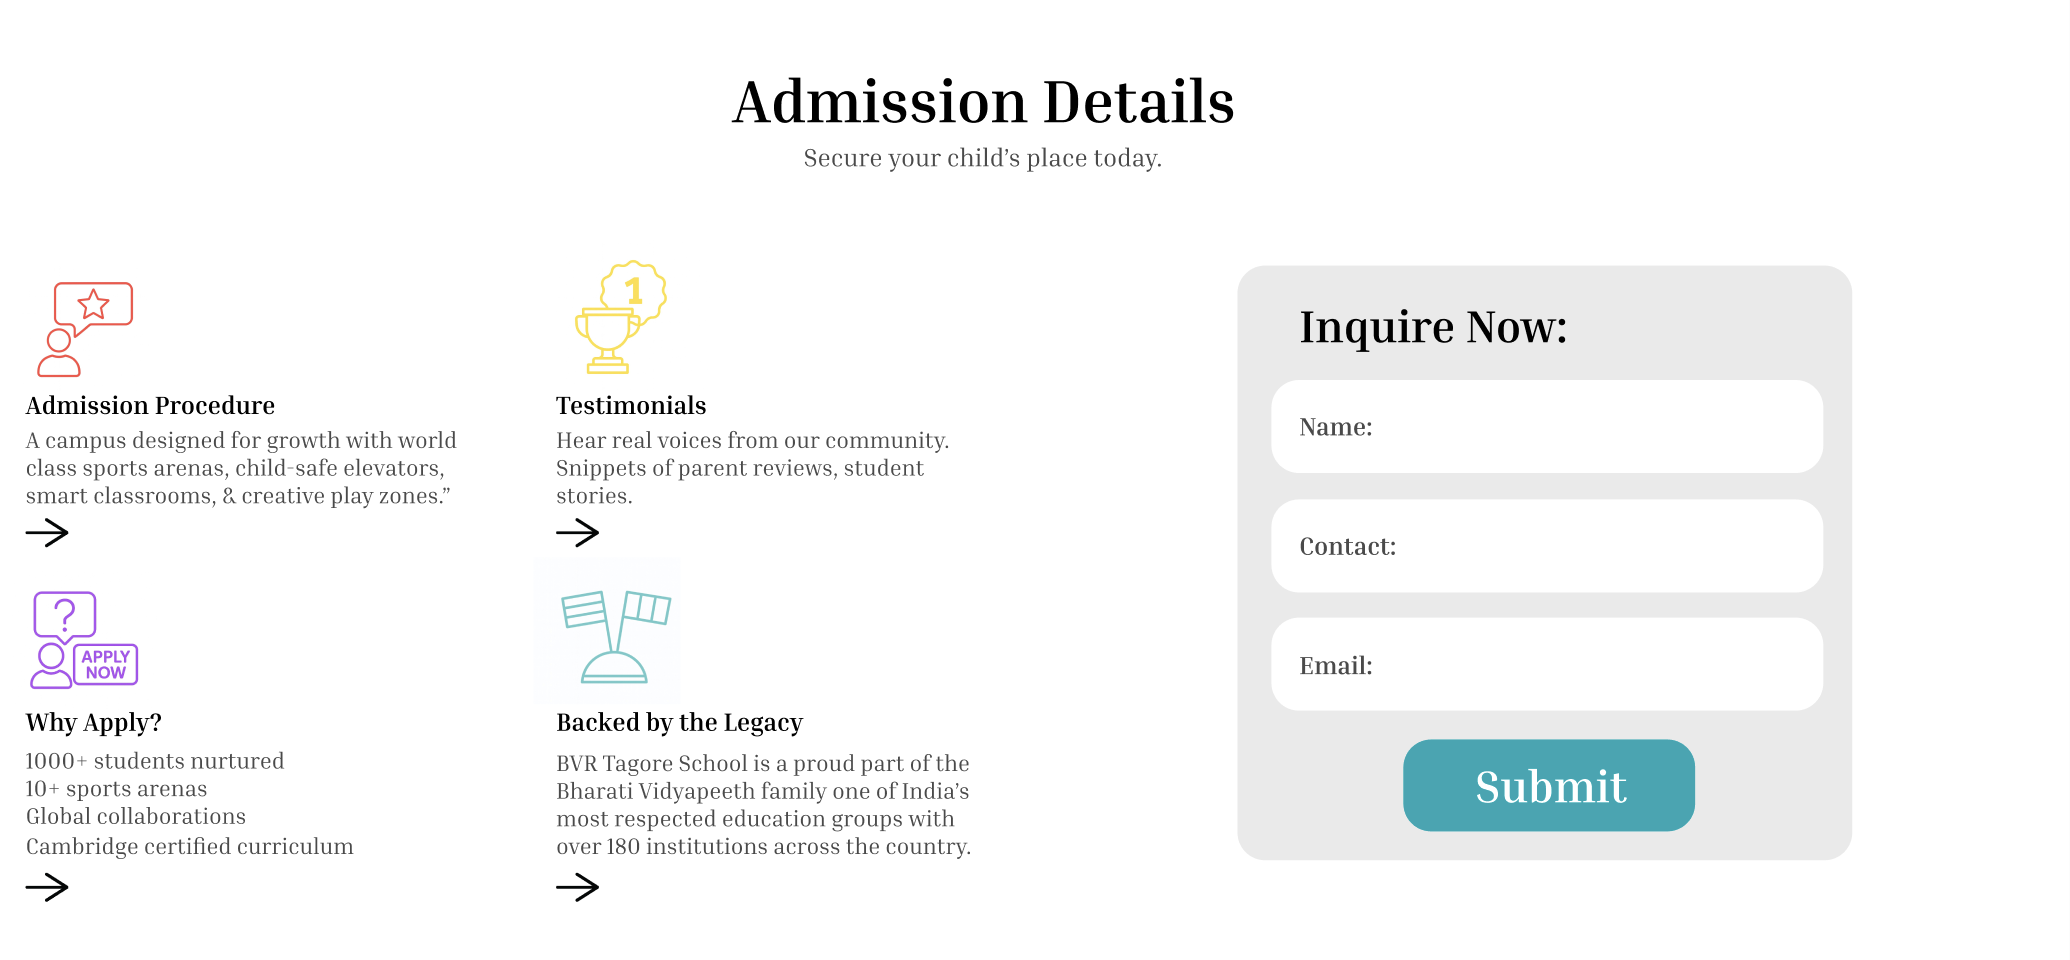The height and width of the screenshot is (960, 2070).
Task: Open the Admission Procedure heading link
Action: tap(150, 406)
